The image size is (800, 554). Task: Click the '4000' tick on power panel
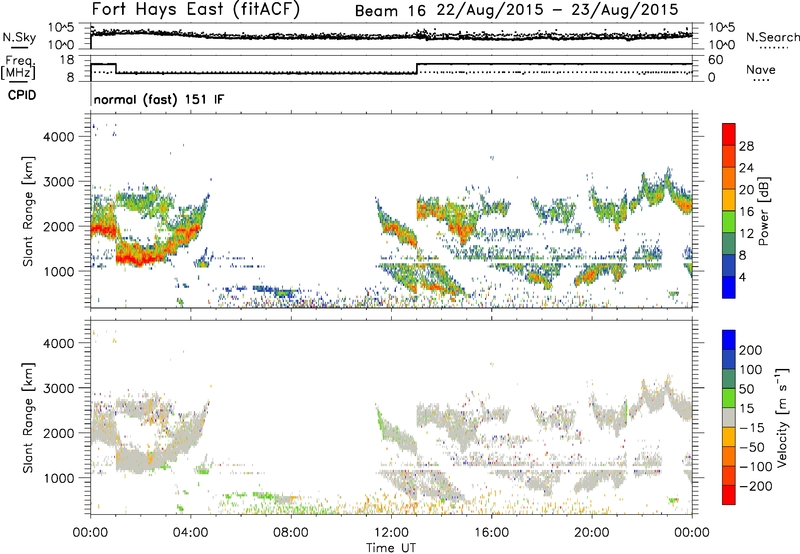(x=59, y=137)
